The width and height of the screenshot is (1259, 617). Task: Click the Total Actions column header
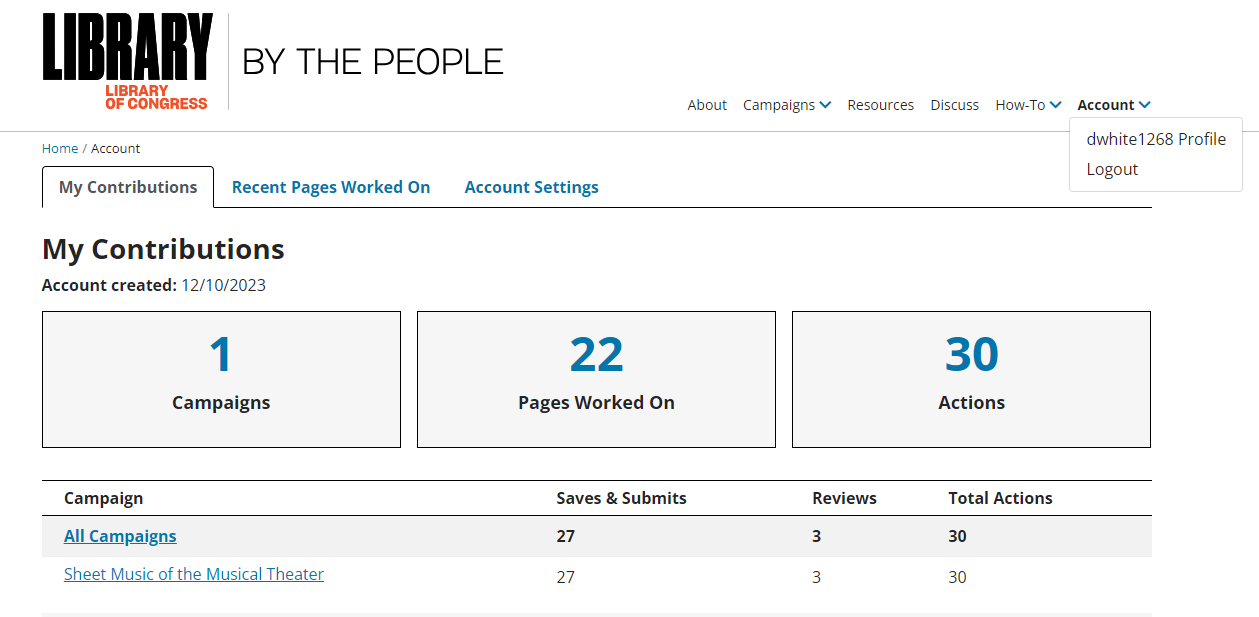coord(1000,498)
